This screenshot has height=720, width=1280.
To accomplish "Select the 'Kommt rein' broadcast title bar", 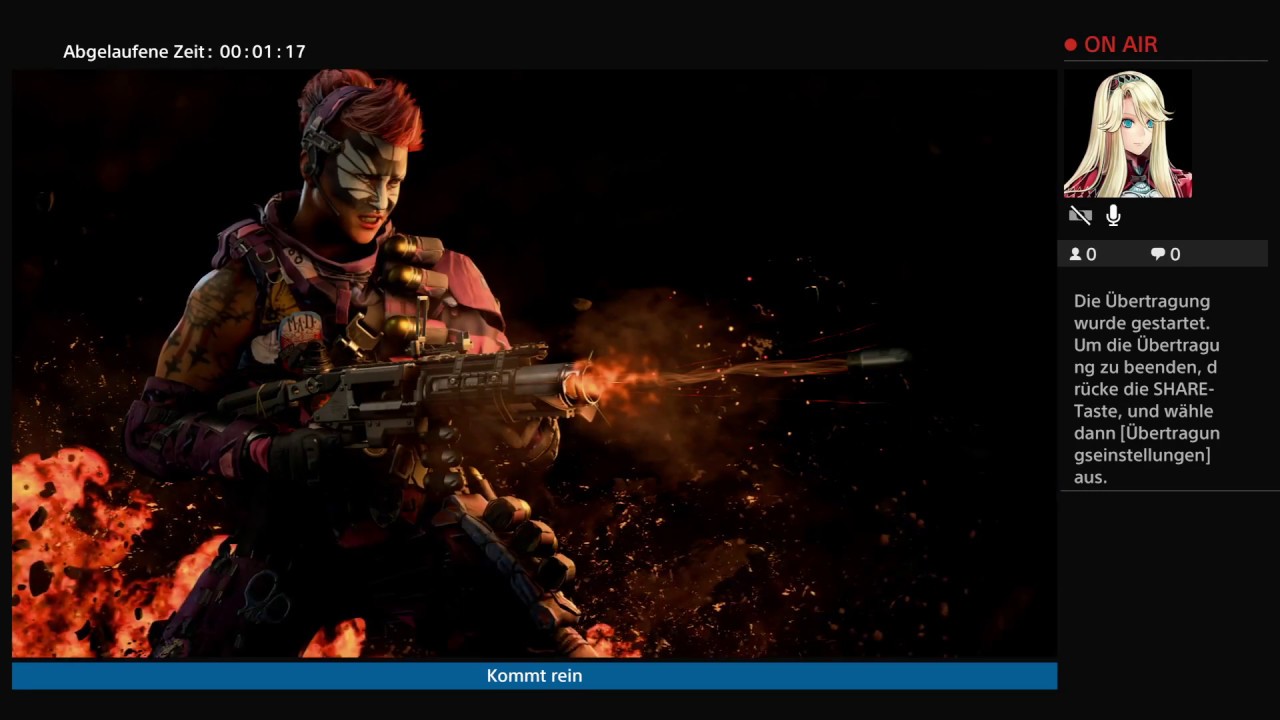I will (x=534, y=676).
